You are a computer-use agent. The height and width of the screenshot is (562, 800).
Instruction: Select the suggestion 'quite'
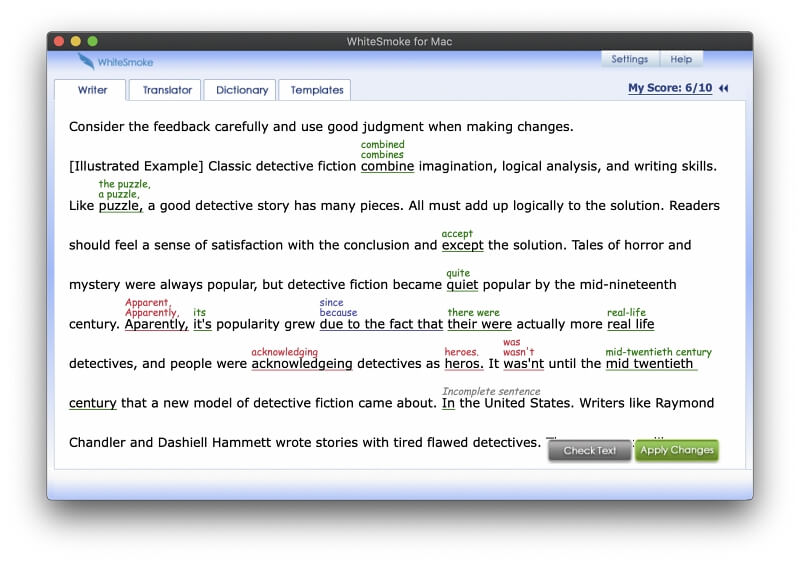click(x=458, y=273)
